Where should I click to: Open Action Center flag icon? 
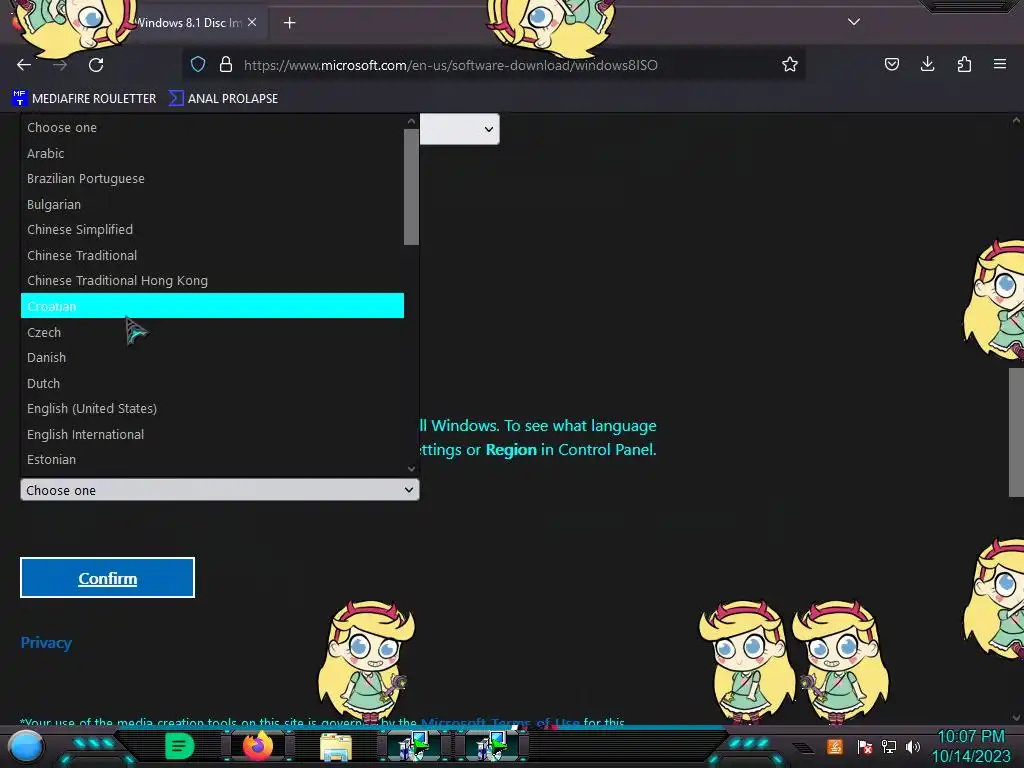pos(865,746)
